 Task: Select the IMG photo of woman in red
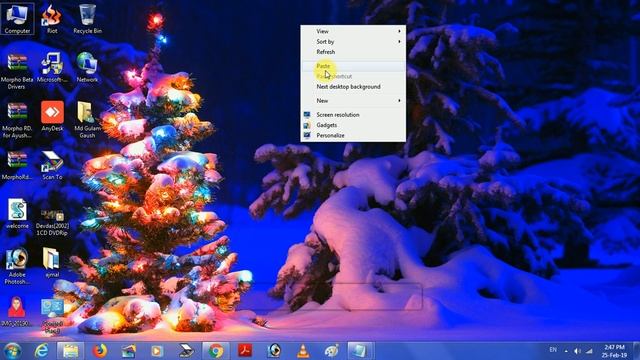point(16,311)
